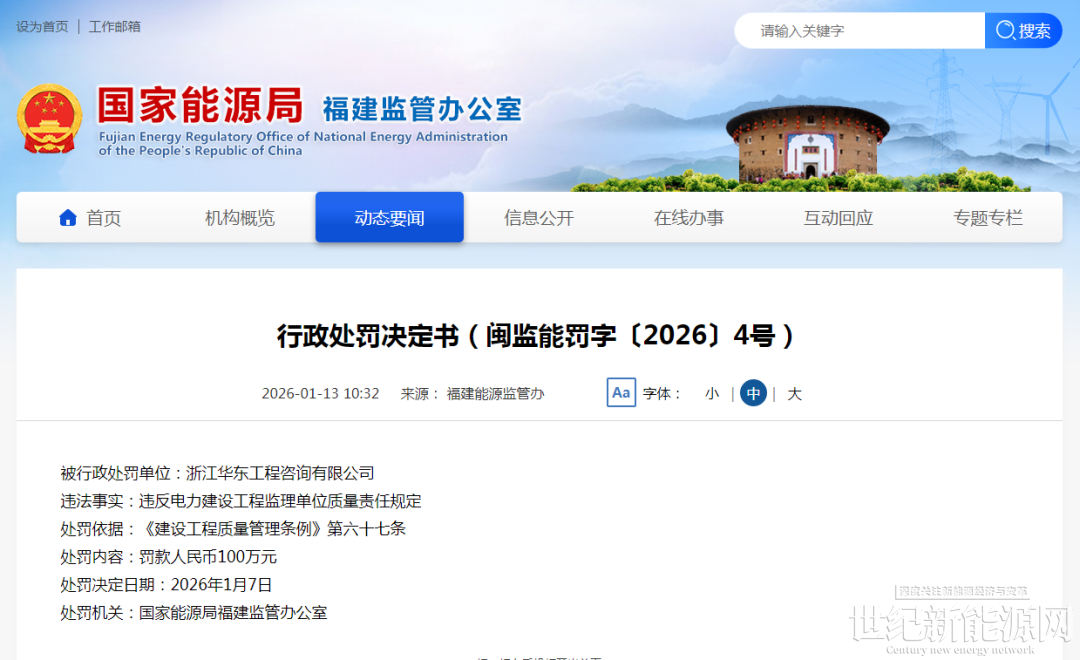Open the 专题专栏 navigation item
Image resolution: width=1080 pixels, height=660 pixels.
[988, 218]
